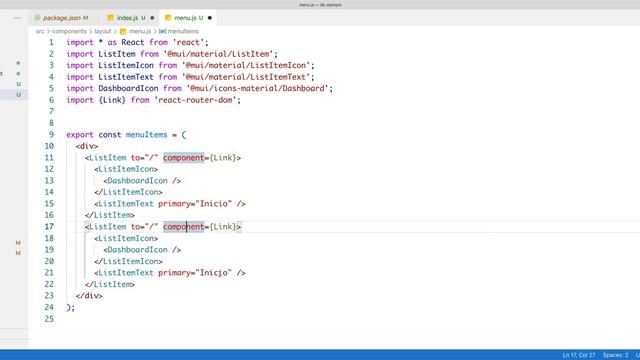
Task: Click the variable symbol icon before menuItems
Action: tap(162, 31)
